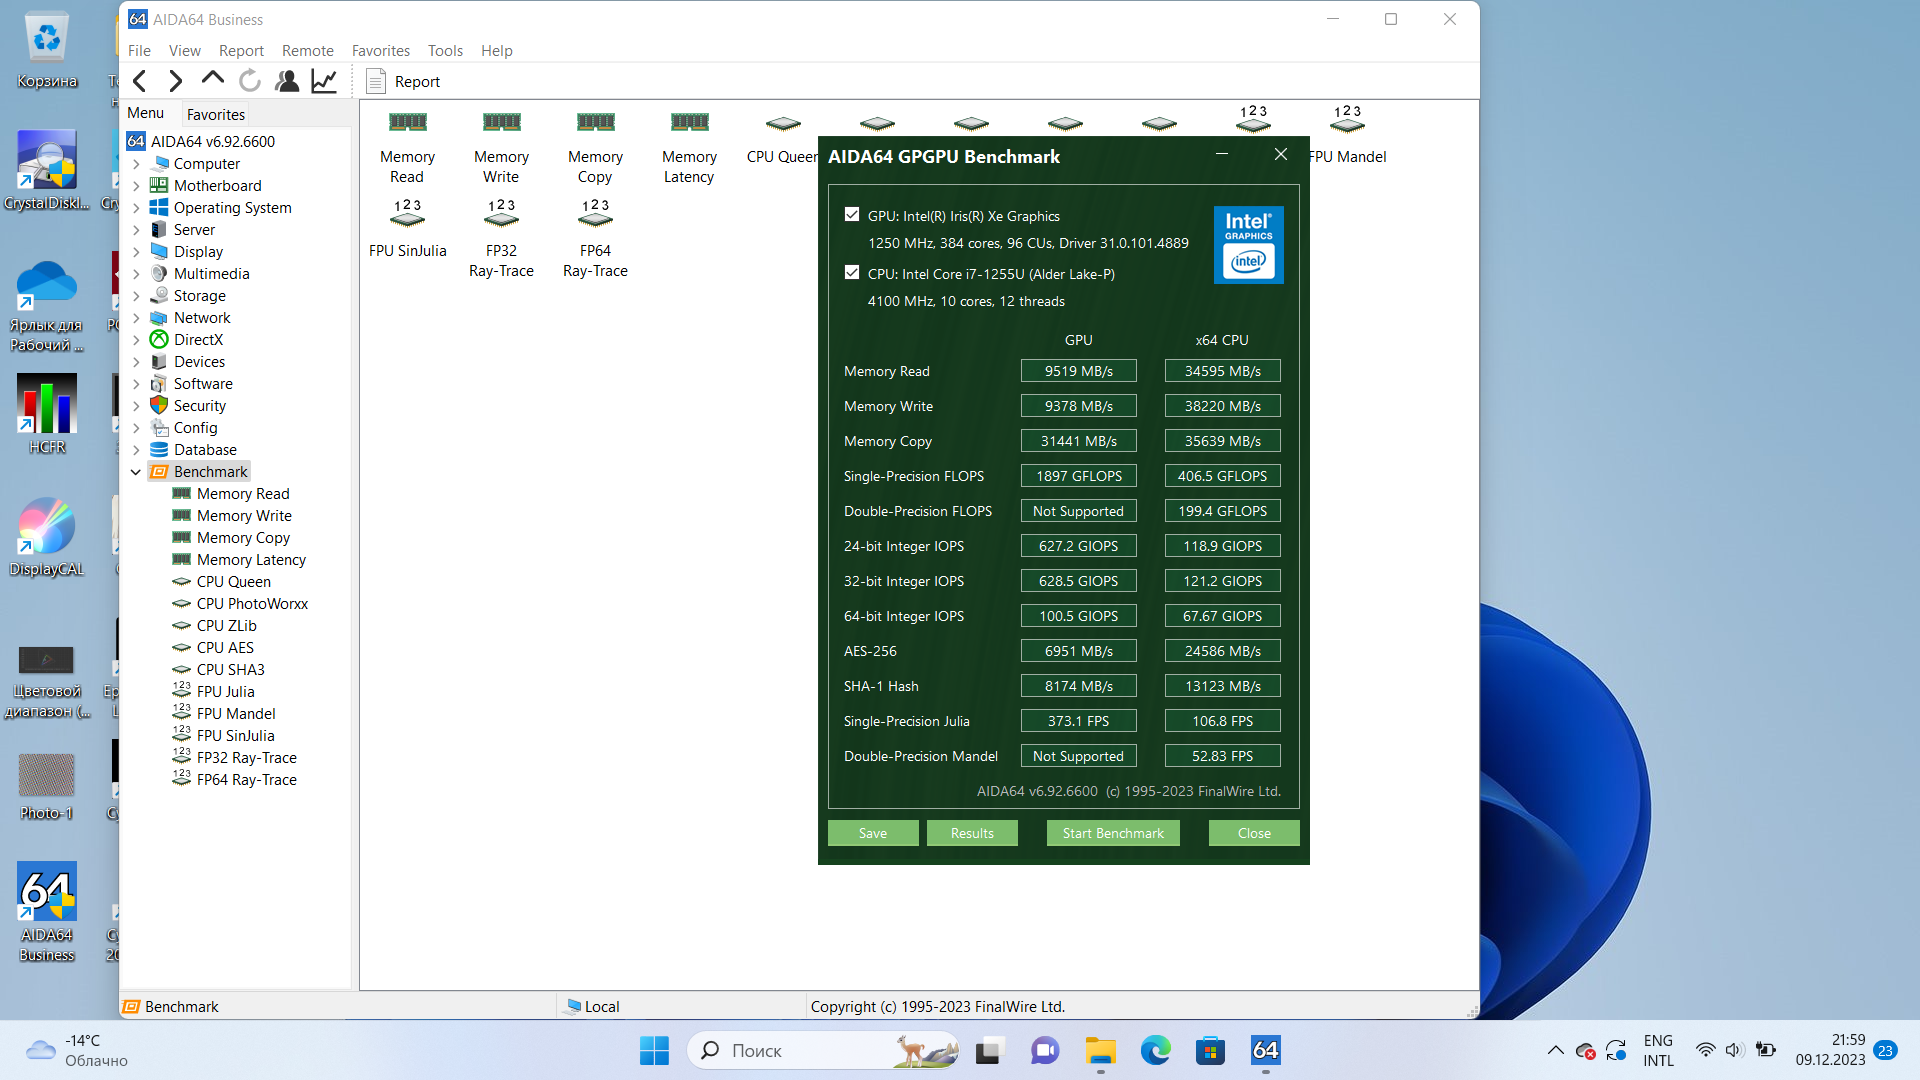Click the Report toolbar icon
Screen dimensions: 1920x1080
point(403,82)
